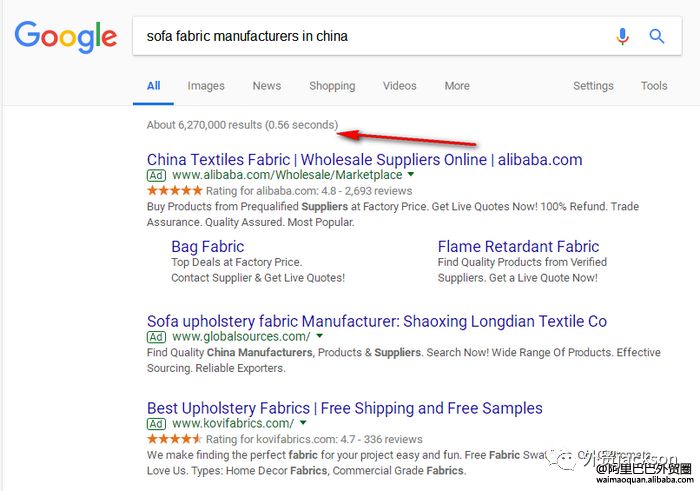Click the Ad badge beside www.alibaba.com
The width and height of the screenshot is (700, 491).
point(156,175)
